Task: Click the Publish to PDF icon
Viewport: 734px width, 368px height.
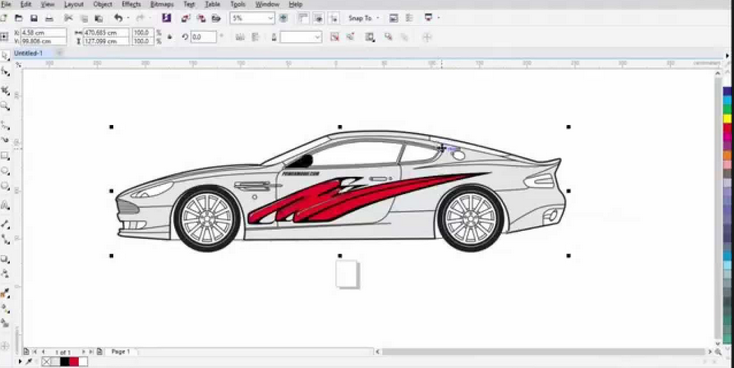Action: (x=216, y=18)
